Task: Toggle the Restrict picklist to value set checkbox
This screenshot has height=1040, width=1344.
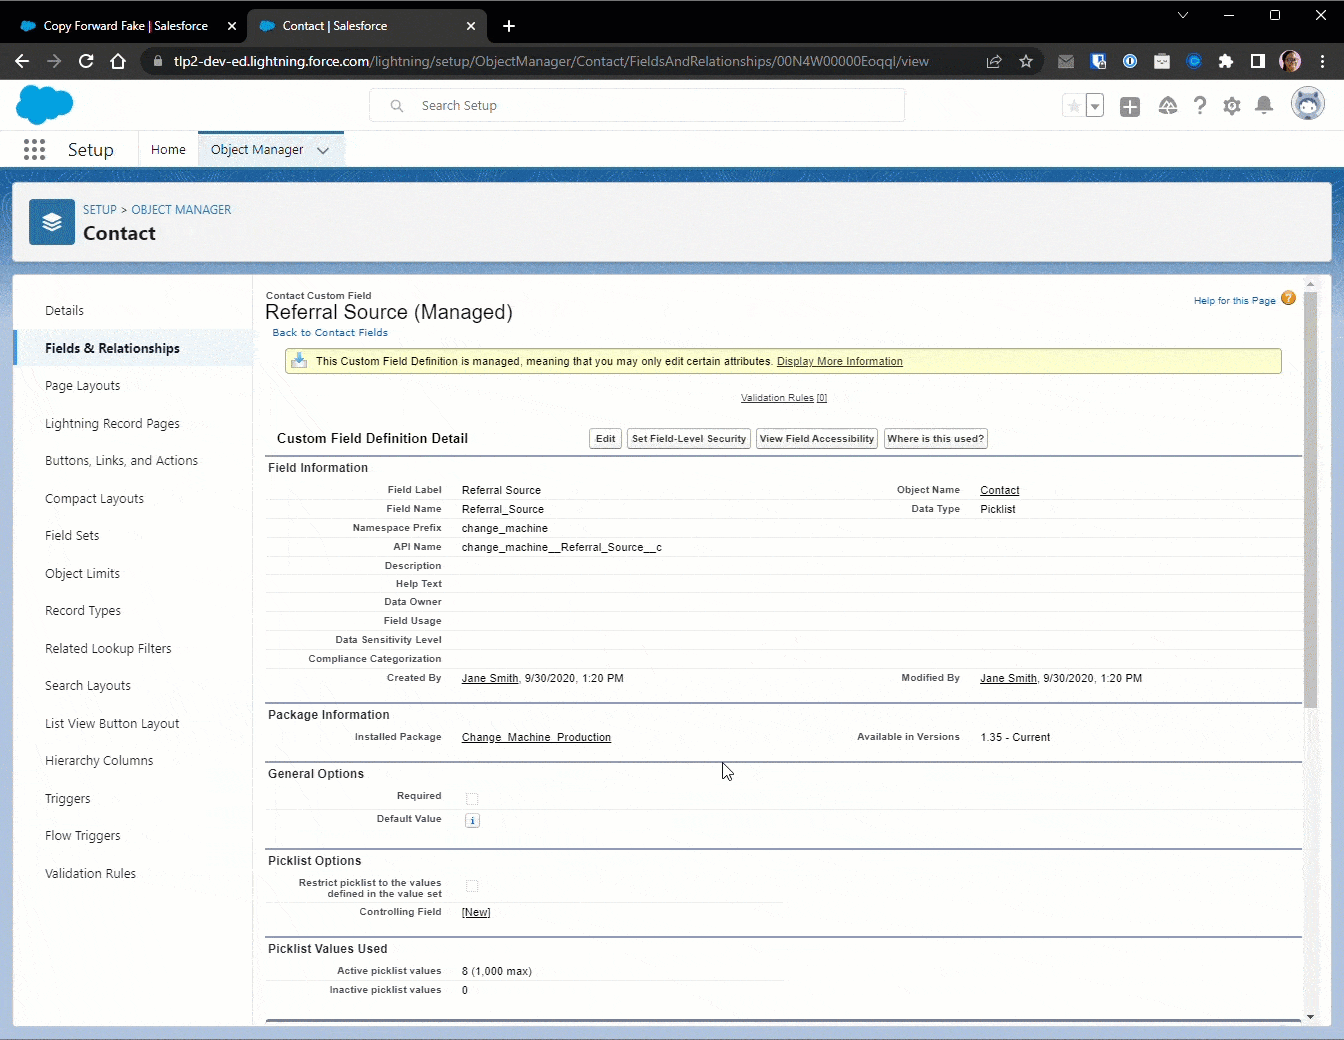Action: pos(472,886)
